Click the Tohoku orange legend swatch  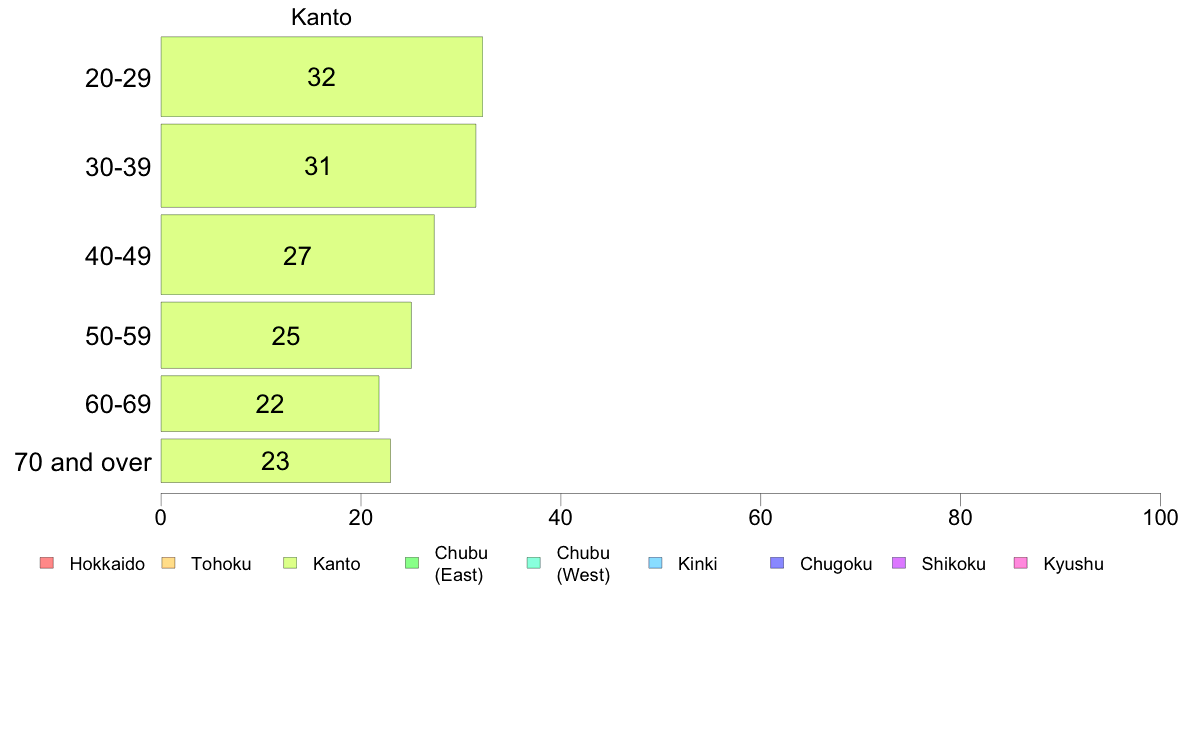pyautogui.click(x=168, y=563)
